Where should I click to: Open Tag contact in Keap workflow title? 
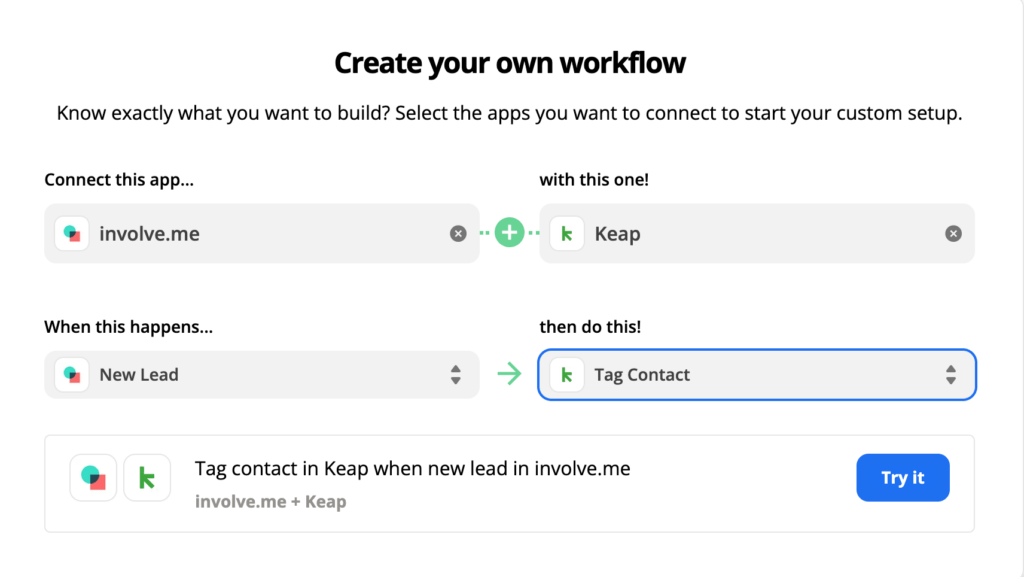[412, 469]
